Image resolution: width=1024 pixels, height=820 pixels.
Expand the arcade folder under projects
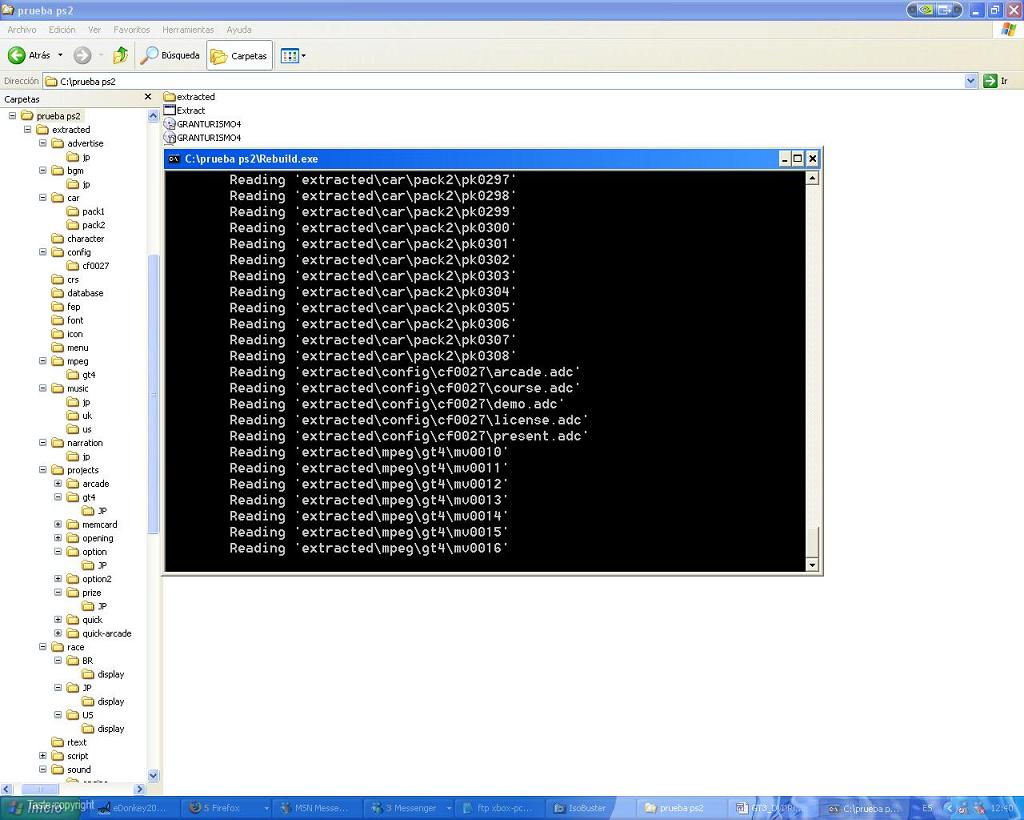click(57, 484)
